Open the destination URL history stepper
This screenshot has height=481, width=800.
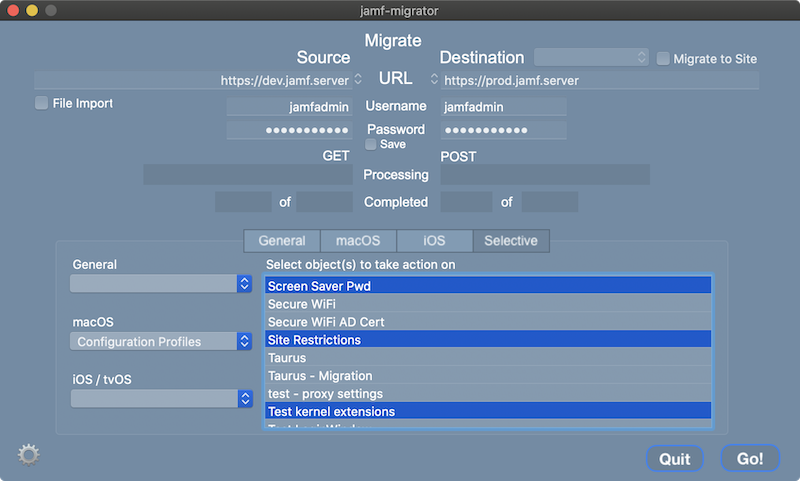tap(434, 79)
